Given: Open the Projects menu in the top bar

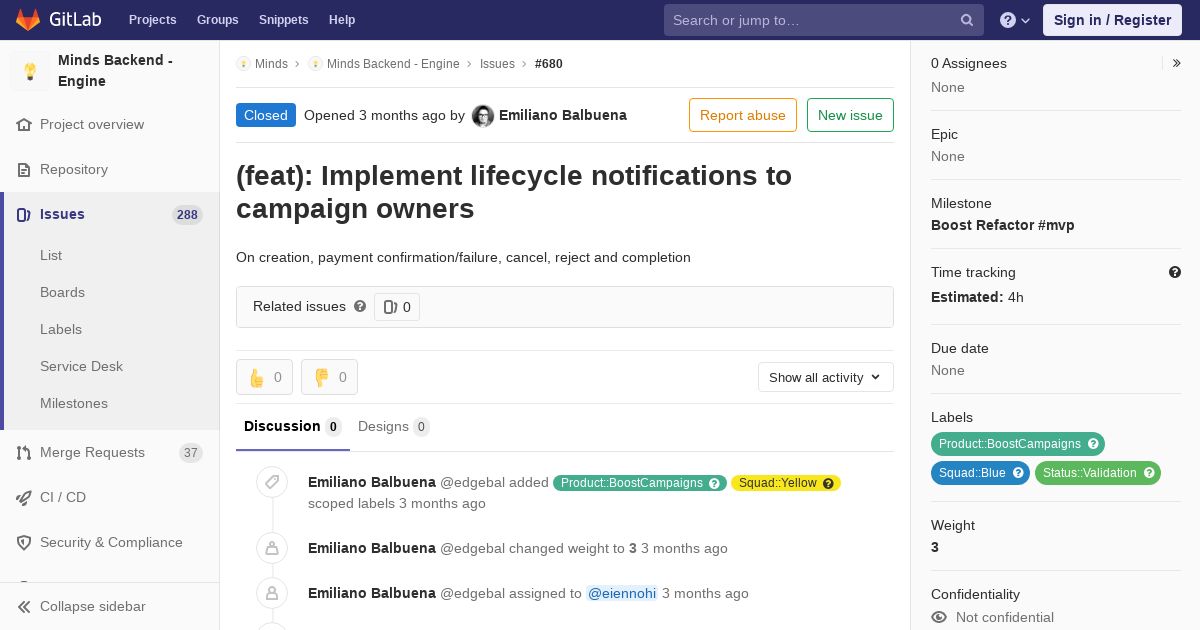Looking at the screenshot, I should coord(152,20).
